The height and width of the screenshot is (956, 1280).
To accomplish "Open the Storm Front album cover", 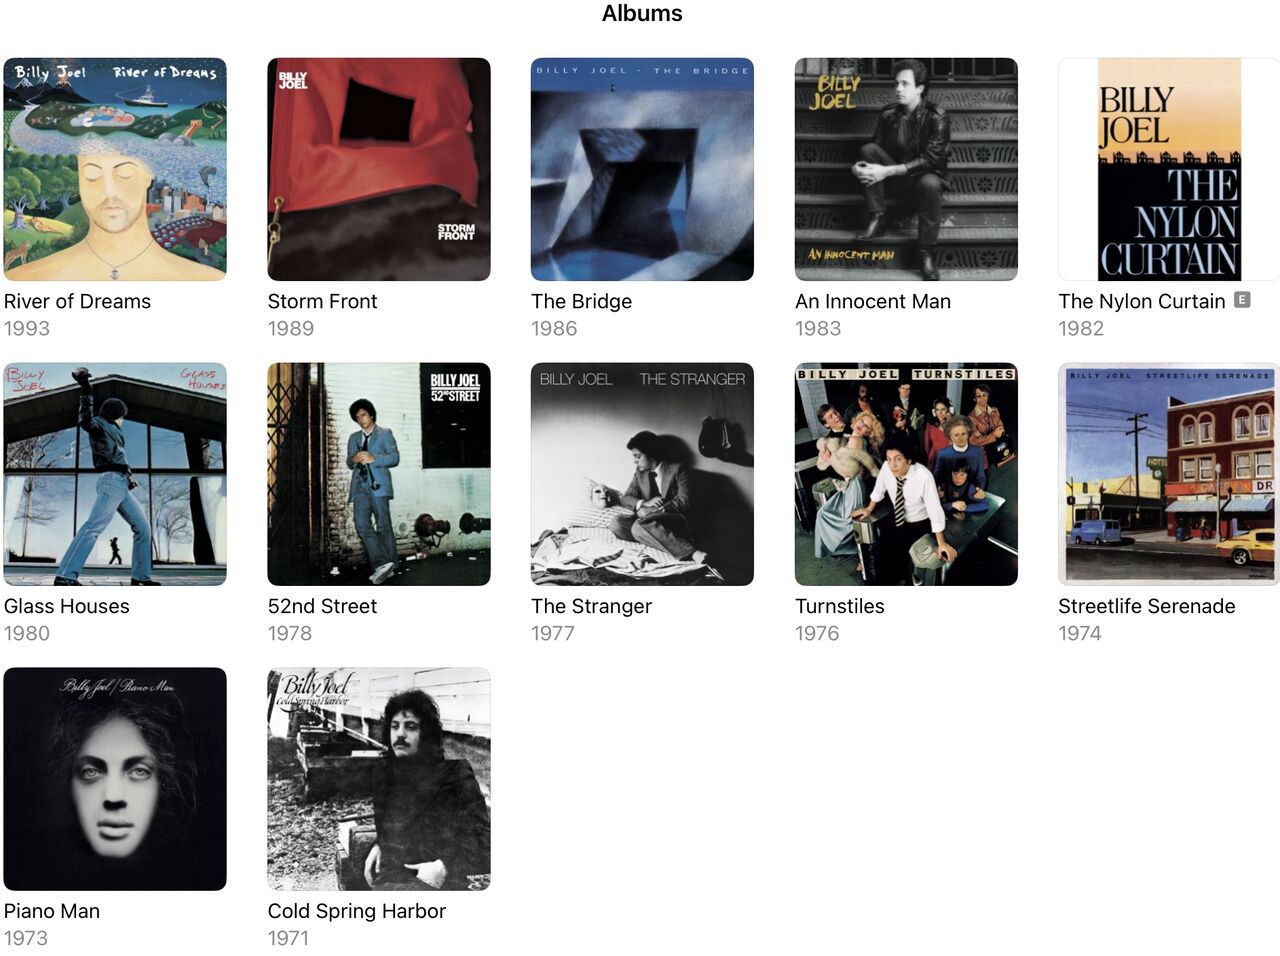I will pos(379,169).
